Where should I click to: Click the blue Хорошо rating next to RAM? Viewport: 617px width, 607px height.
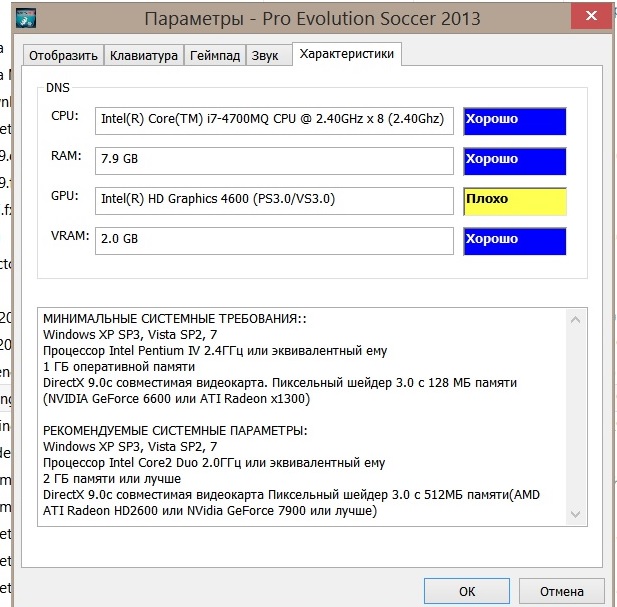[x=515, y=161]
